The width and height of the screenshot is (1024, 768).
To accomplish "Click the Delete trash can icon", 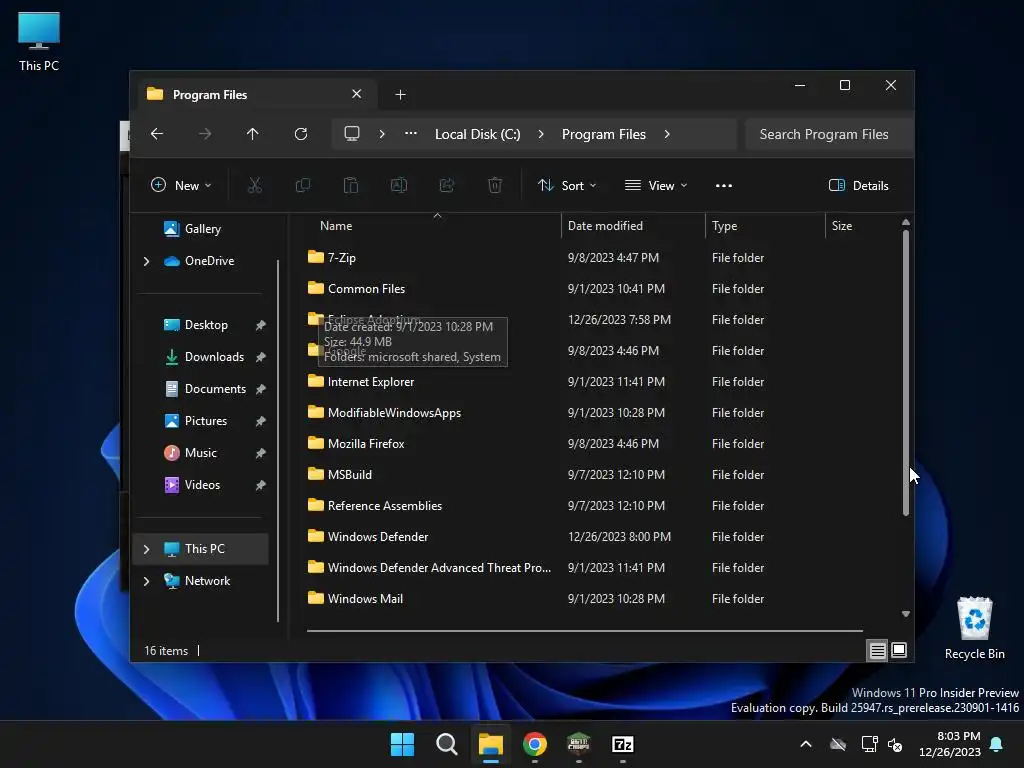I will tap(495, 185).
